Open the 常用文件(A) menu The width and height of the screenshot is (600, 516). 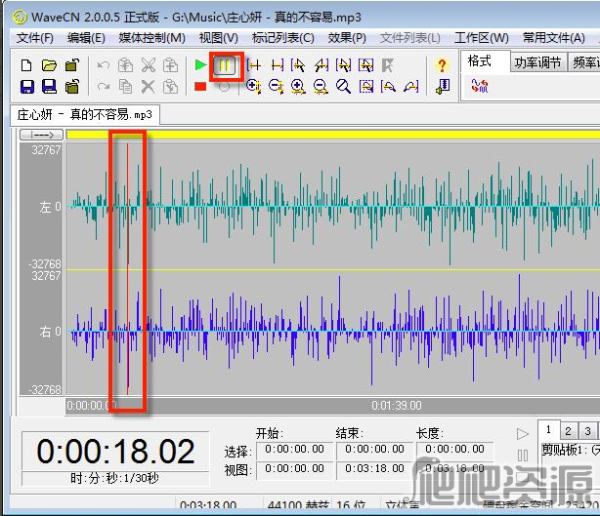pos(553,38)
